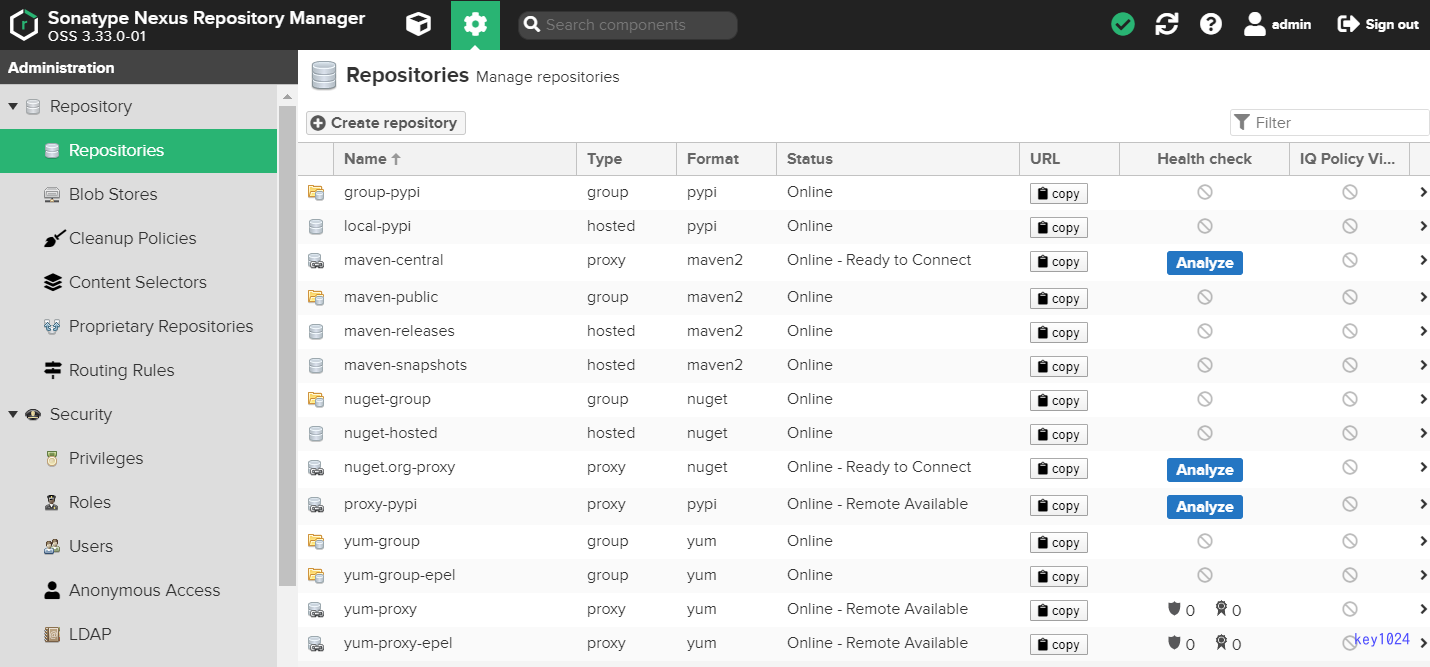The width and height of the screenshot is (1430, 667).
Task: Sort by the Format column header
Action: click(727, 159)
